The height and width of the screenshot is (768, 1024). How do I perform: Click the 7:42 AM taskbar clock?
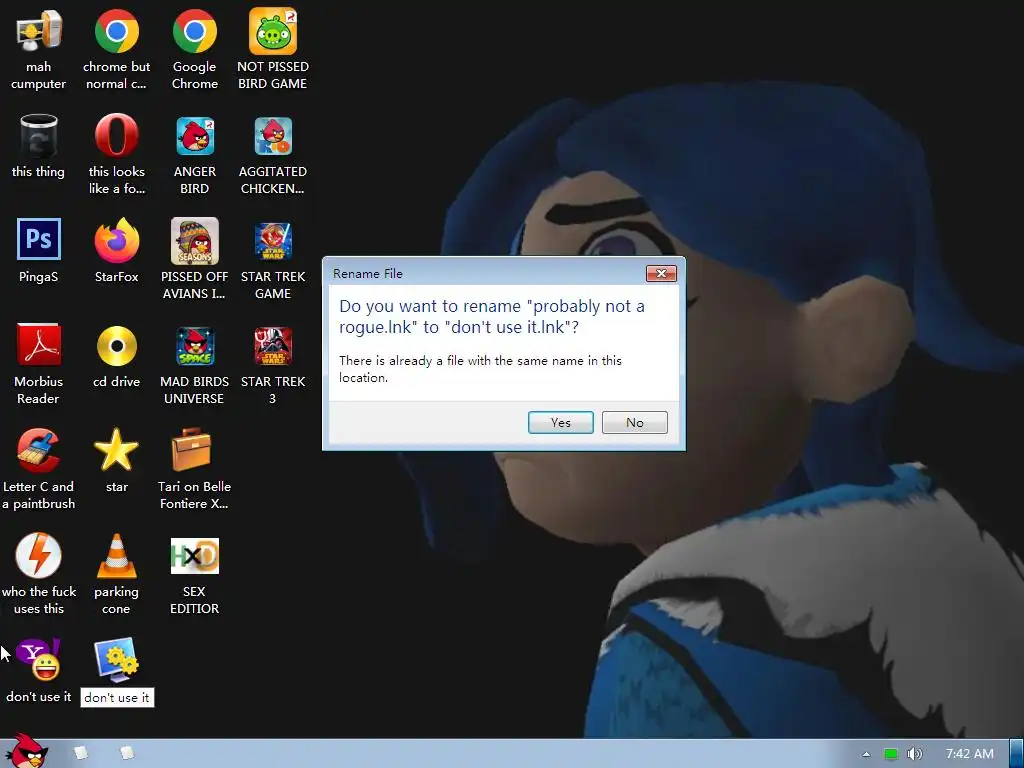coord(970,754)
